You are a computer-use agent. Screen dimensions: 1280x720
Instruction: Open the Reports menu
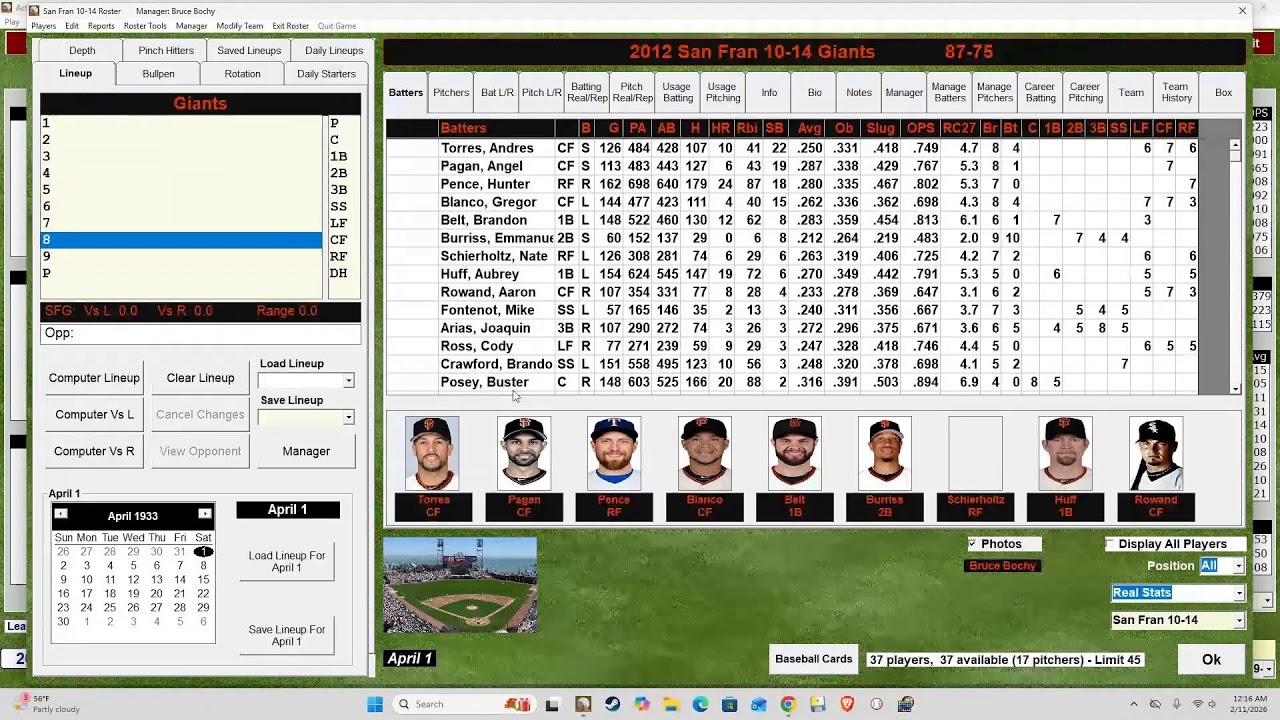click(x=101, y=26)
